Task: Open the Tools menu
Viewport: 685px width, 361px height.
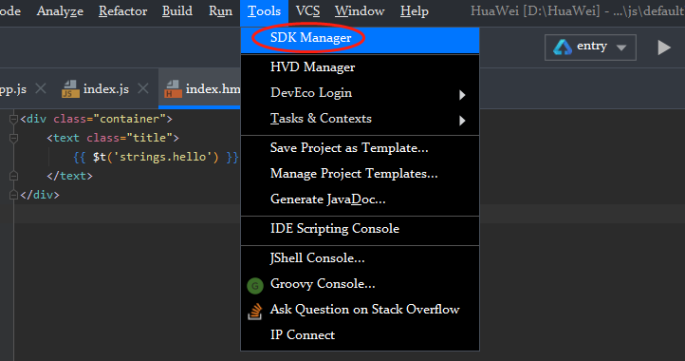Action: (x=264, y=11)
